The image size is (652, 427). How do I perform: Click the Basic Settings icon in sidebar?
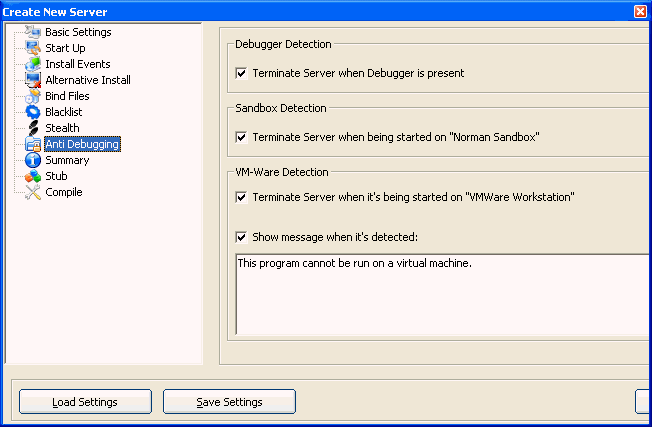click(x=33, y=32)
